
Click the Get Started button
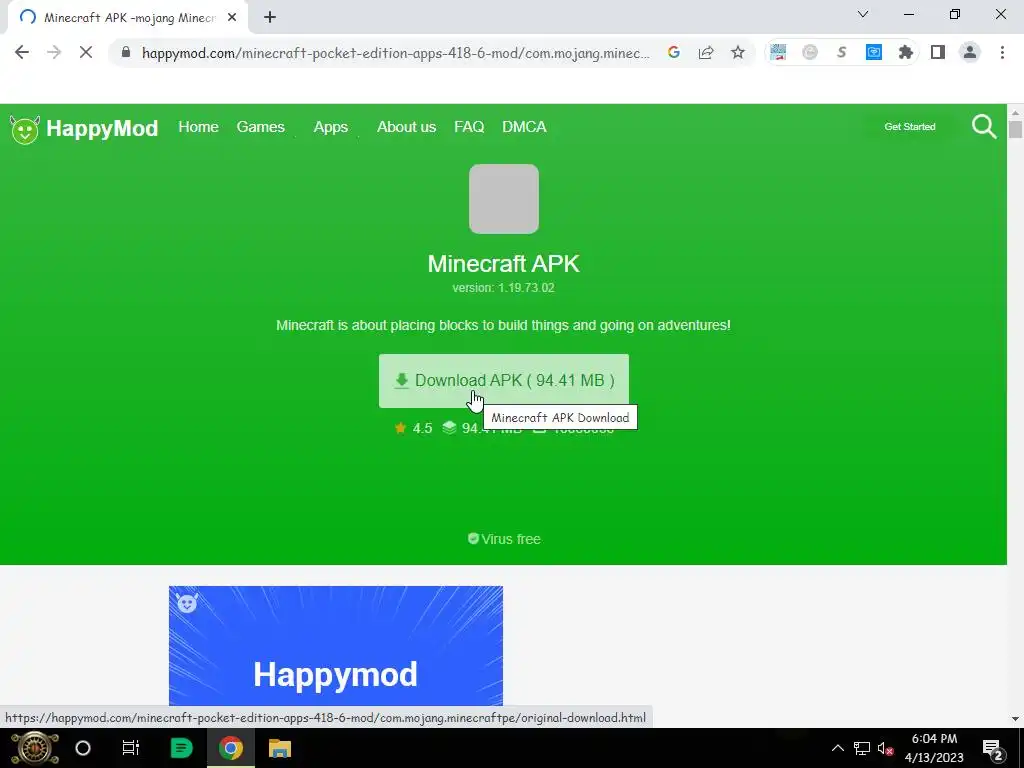point(910,127)
